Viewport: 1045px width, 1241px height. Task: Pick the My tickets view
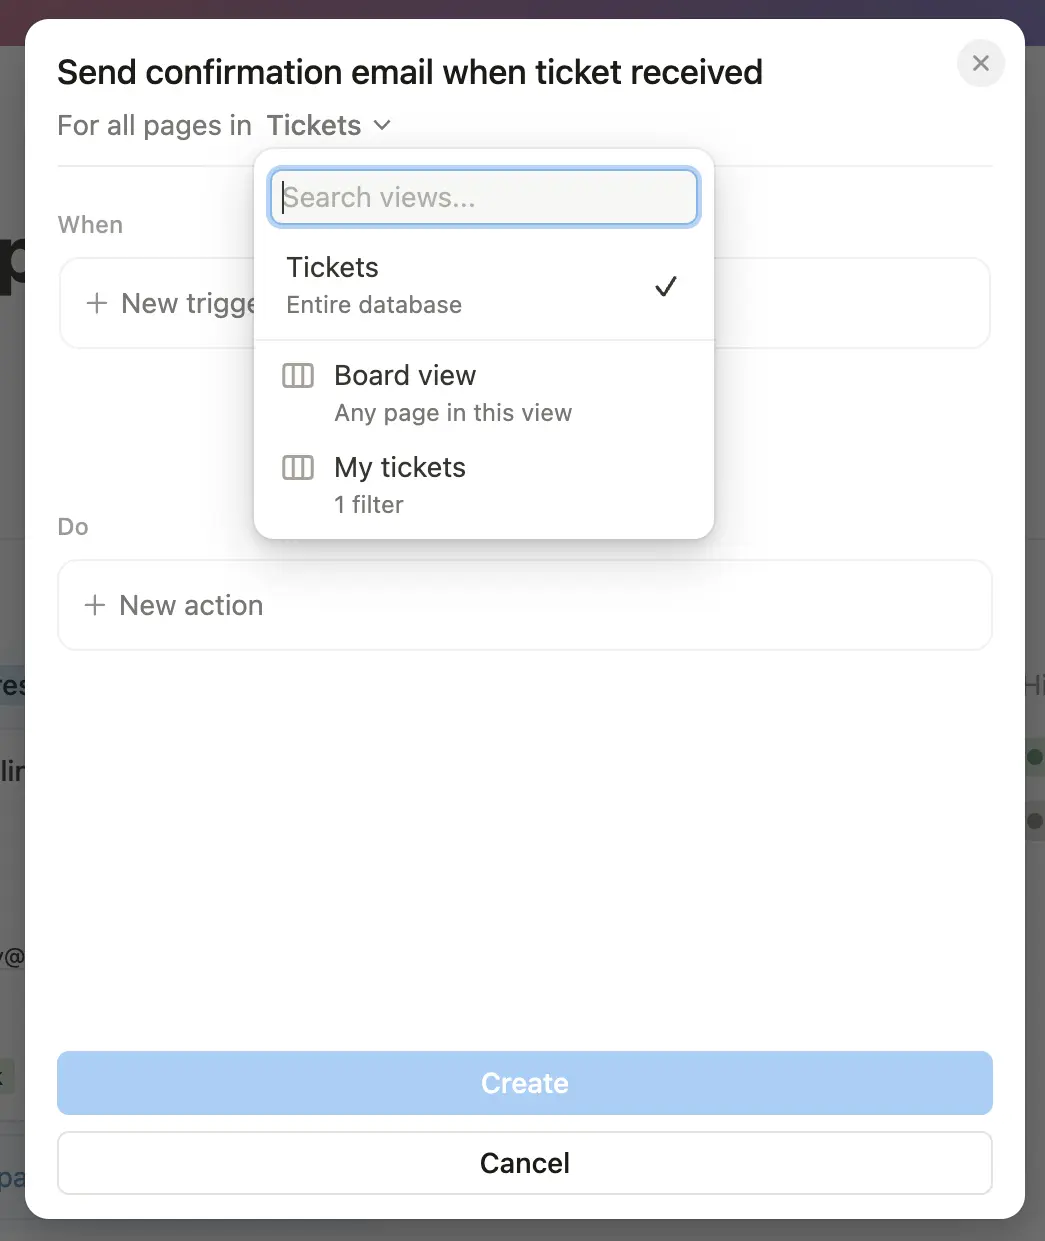400,468
